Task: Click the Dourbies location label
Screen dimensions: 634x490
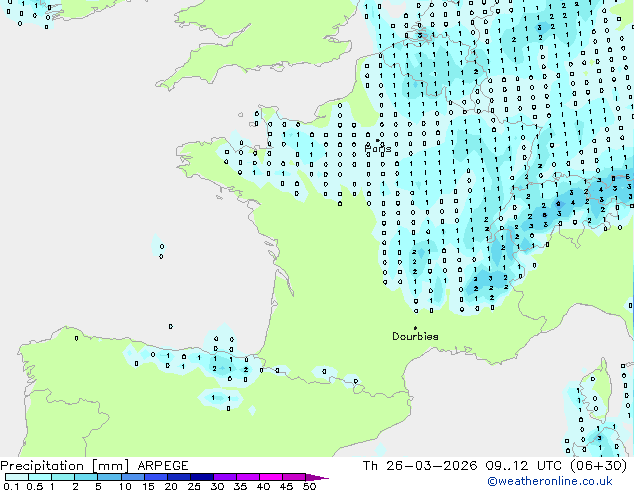Action: 415,336
